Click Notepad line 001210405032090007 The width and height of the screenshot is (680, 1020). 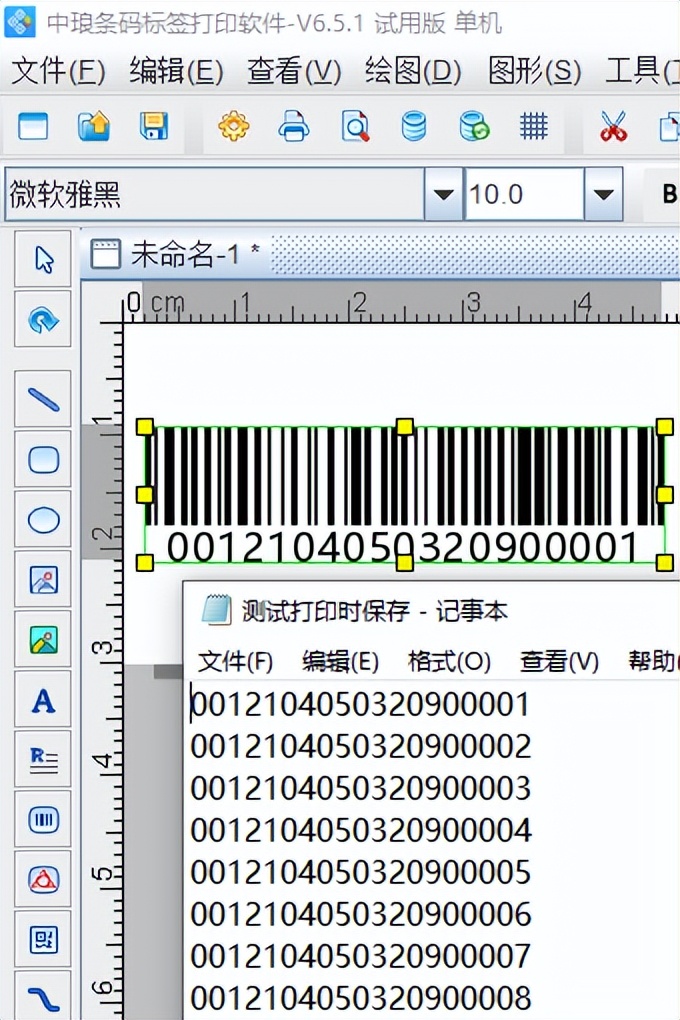[360, 956]
